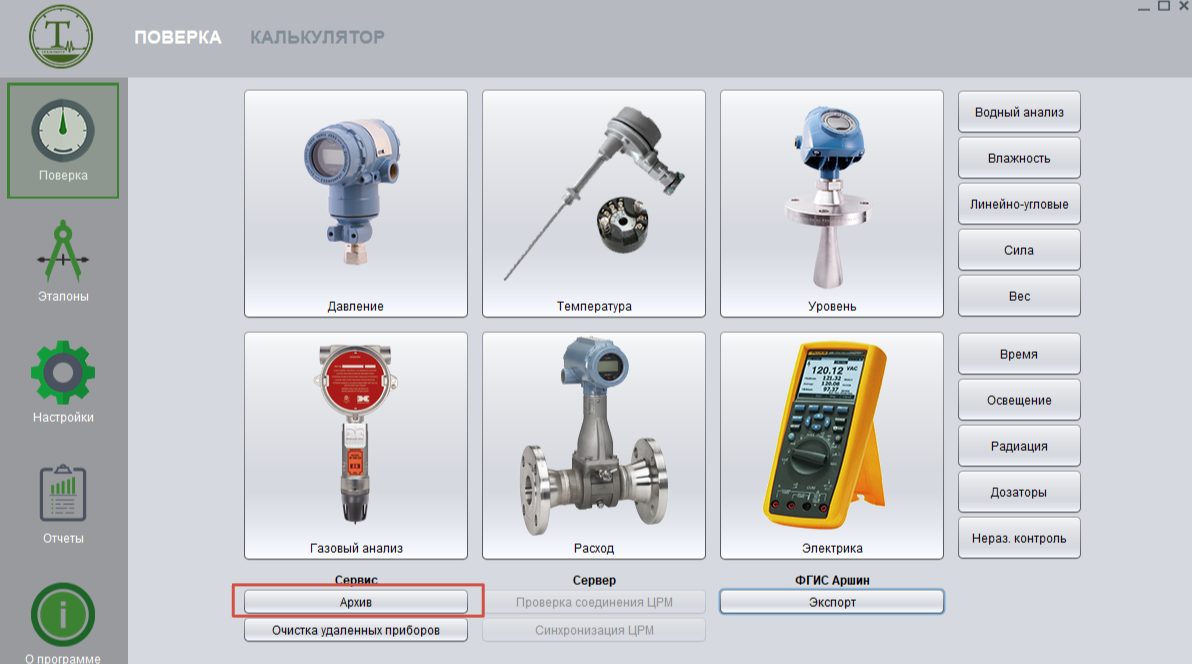Click the application logo at top left
Image resolution: width=1192 pixels, height=664 pixels.
[x=60, y=36]
